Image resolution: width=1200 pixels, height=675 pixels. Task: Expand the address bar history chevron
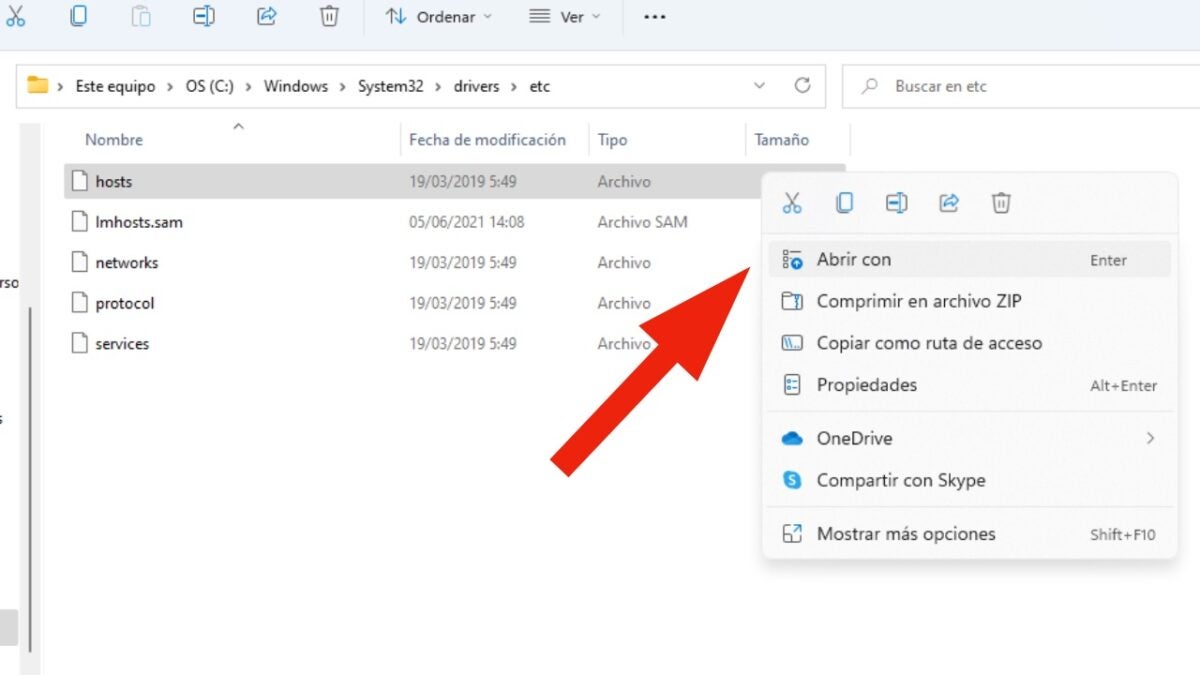click(760, 86)
